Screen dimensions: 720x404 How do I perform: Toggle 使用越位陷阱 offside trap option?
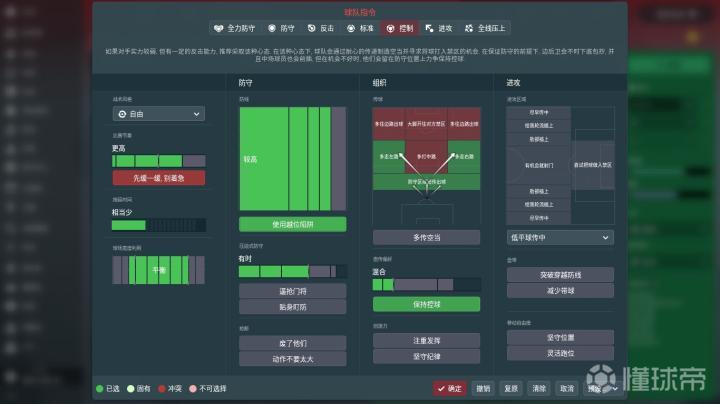(292, 224)
